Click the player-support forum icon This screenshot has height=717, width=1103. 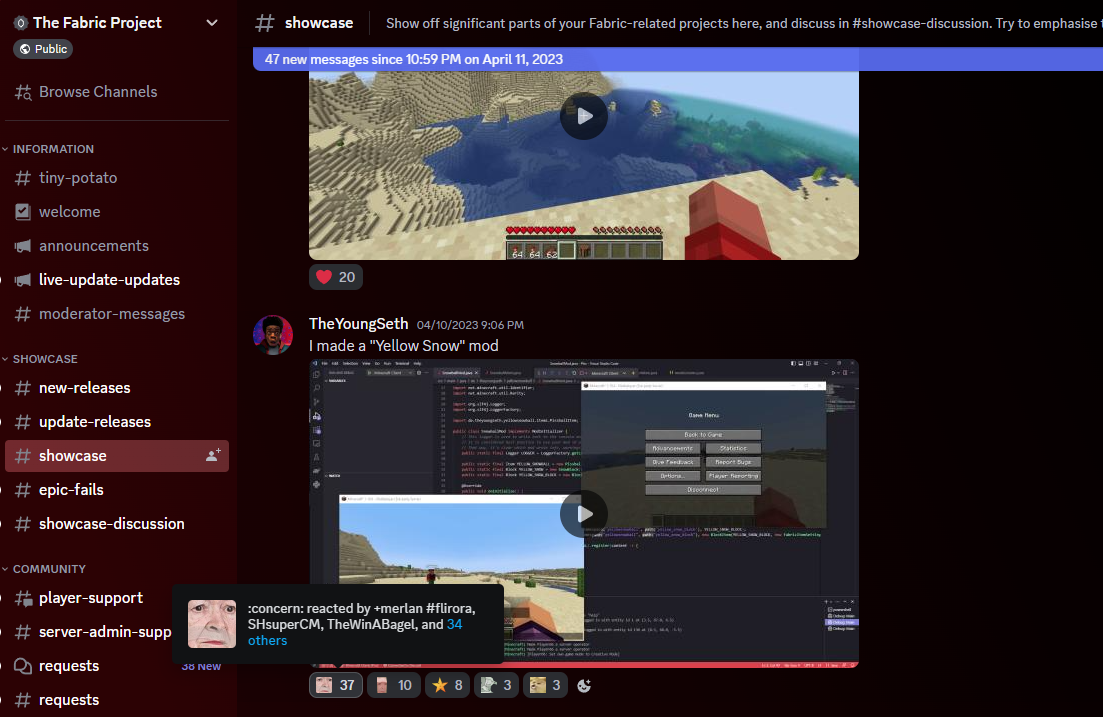coord(23,598)
